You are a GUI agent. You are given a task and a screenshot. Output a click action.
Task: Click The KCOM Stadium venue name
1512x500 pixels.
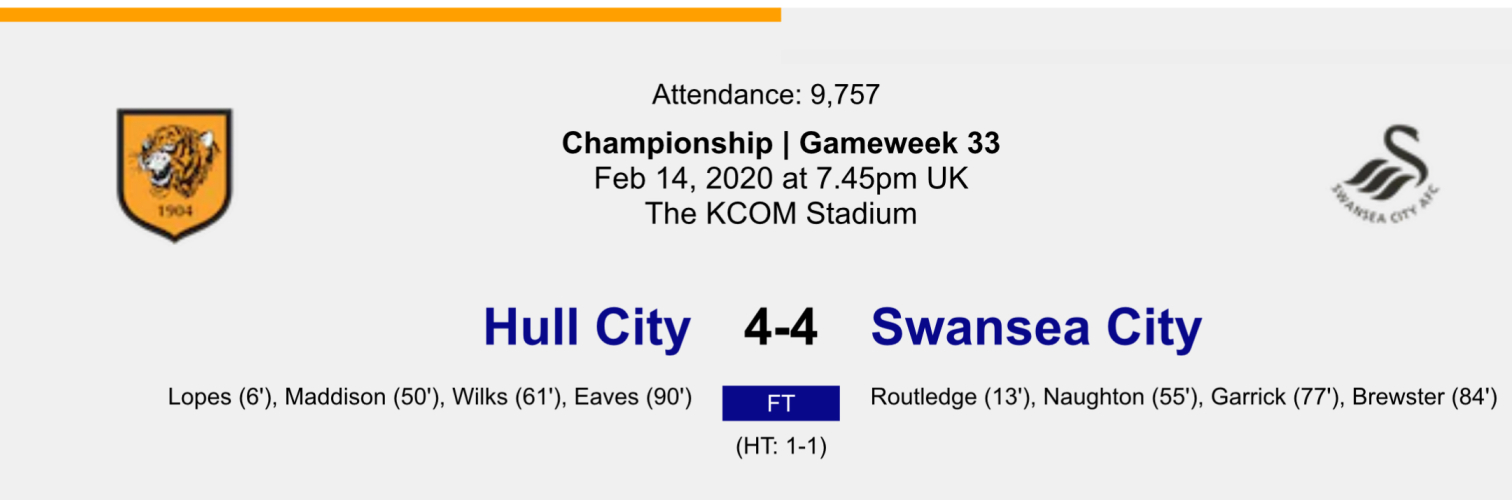[x=780, y=213]
